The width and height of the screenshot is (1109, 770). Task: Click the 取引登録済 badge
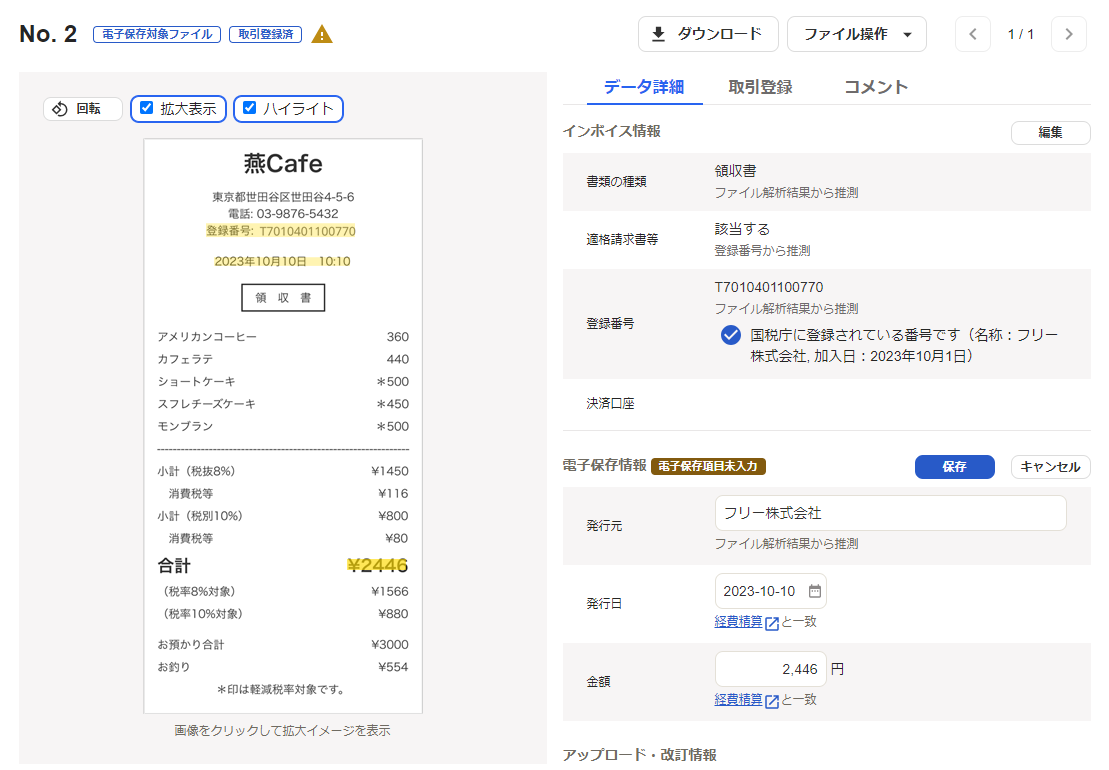pos(265,34)
